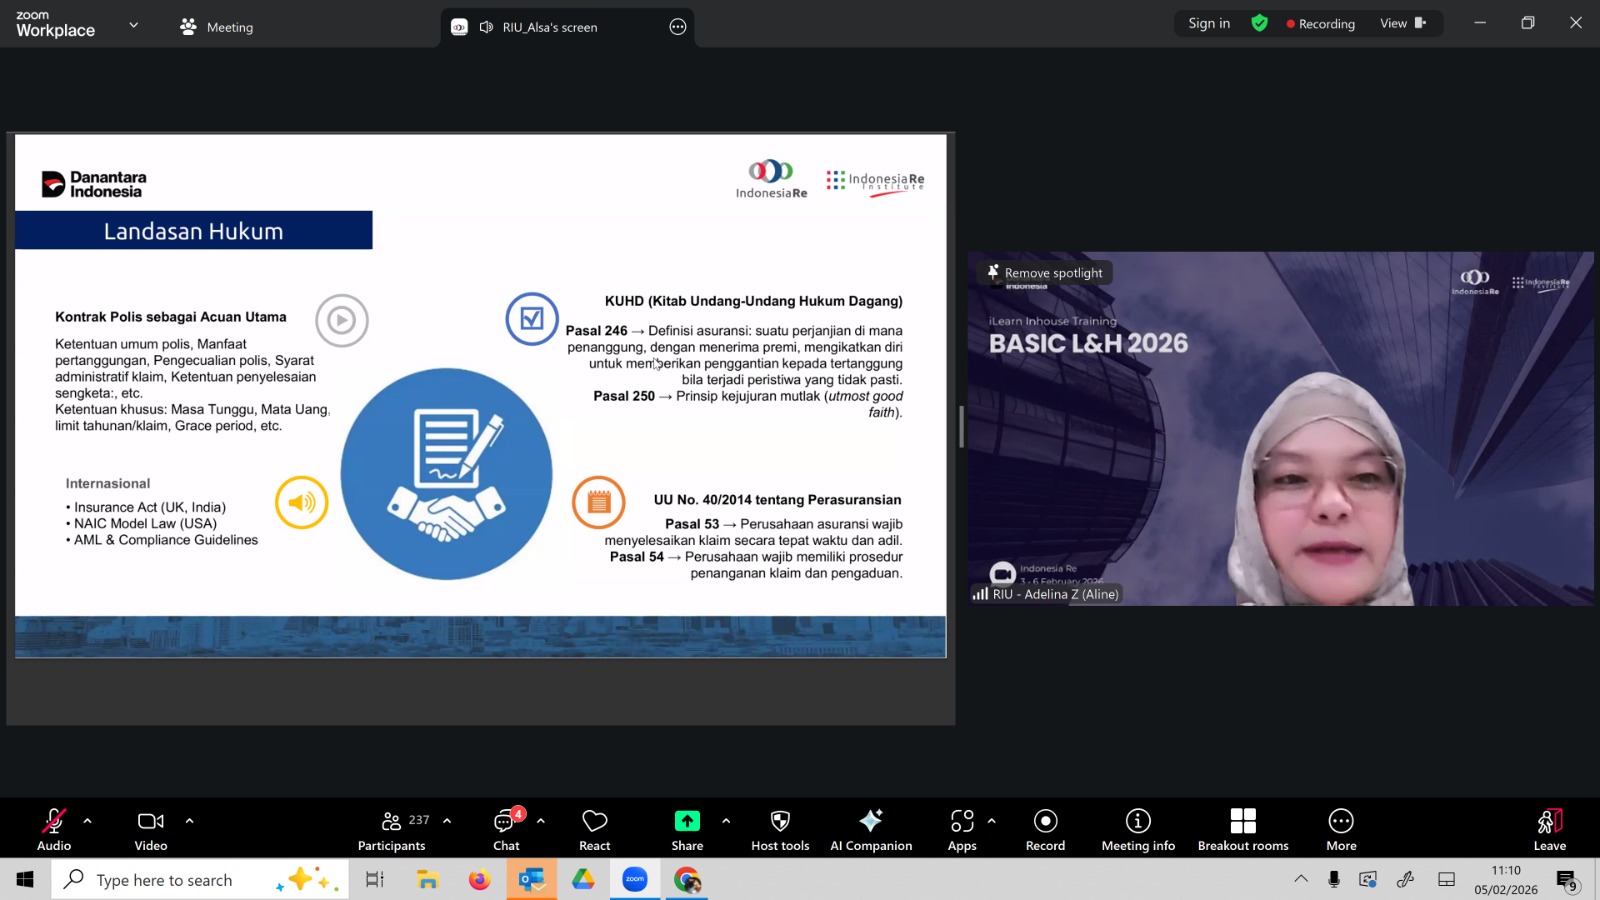Launch AI Companion
The image size is (1600, 900).
pos(871,829)
